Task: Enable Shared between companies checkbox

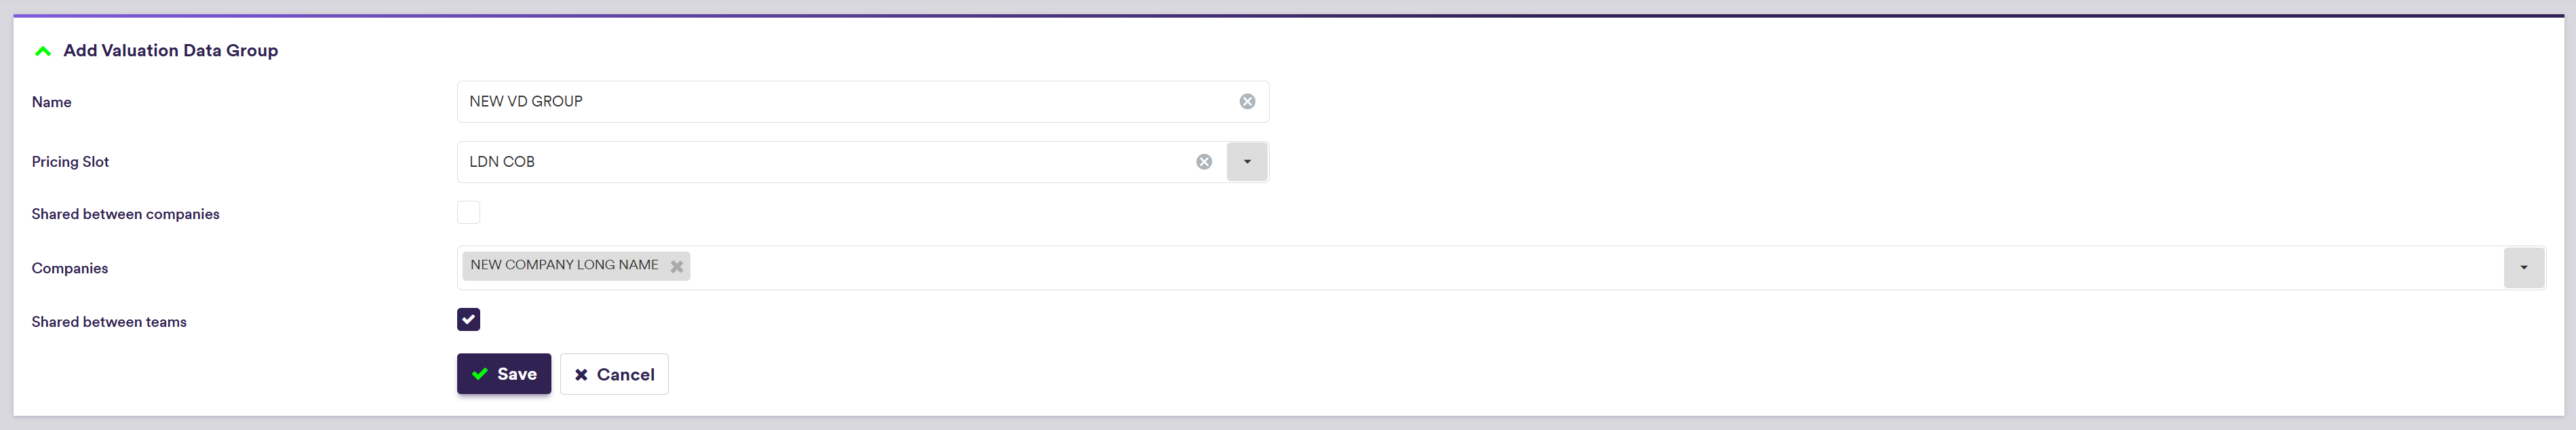Action: pos(468,213)
